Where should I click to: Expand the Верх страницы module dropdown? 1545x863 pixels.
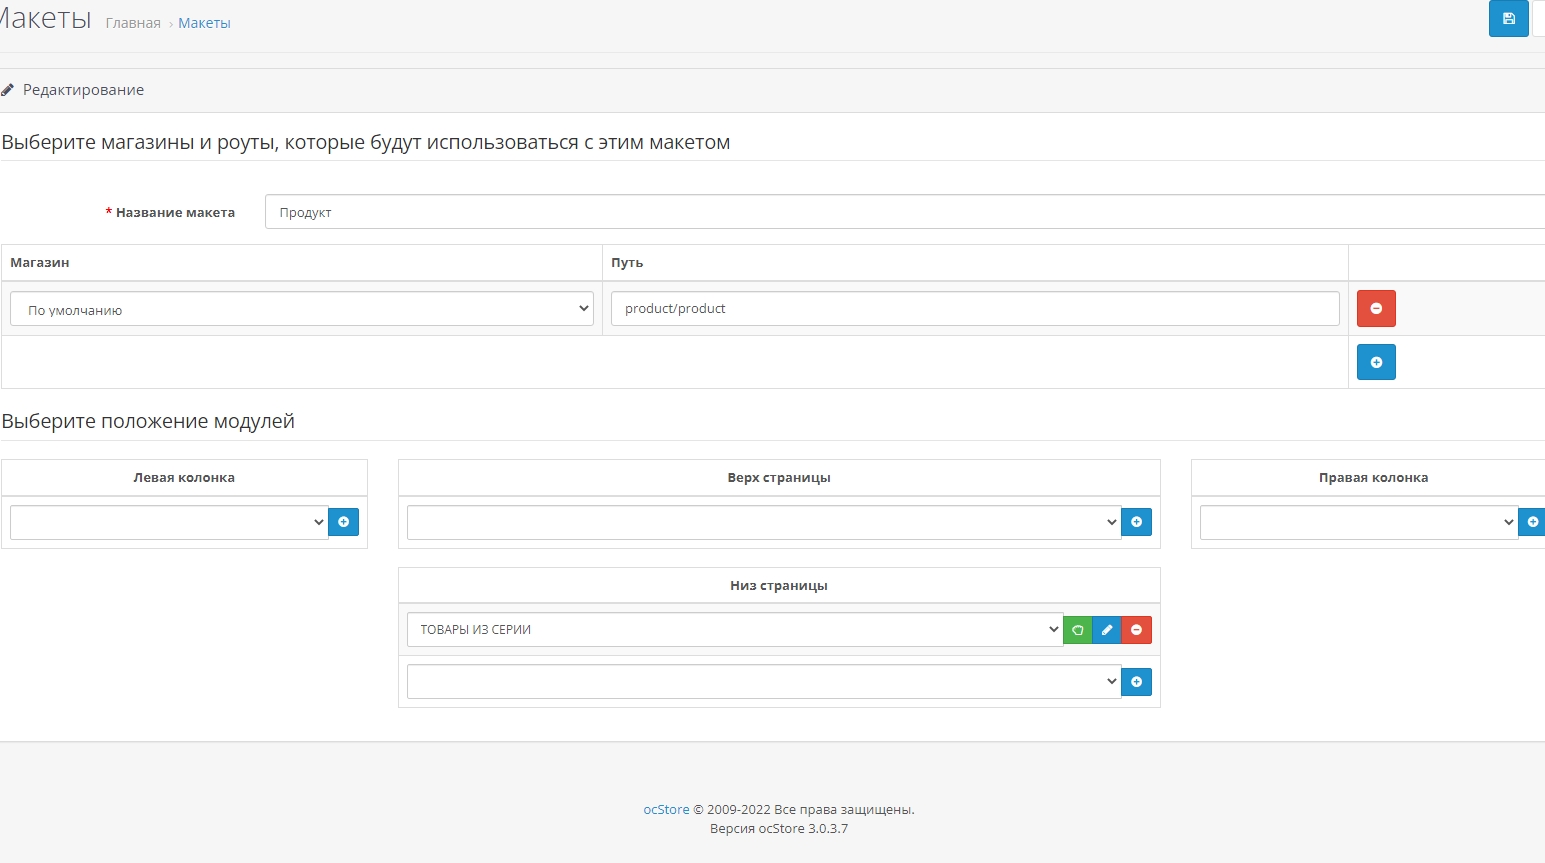pyautogui.click(x=763, y=522)
